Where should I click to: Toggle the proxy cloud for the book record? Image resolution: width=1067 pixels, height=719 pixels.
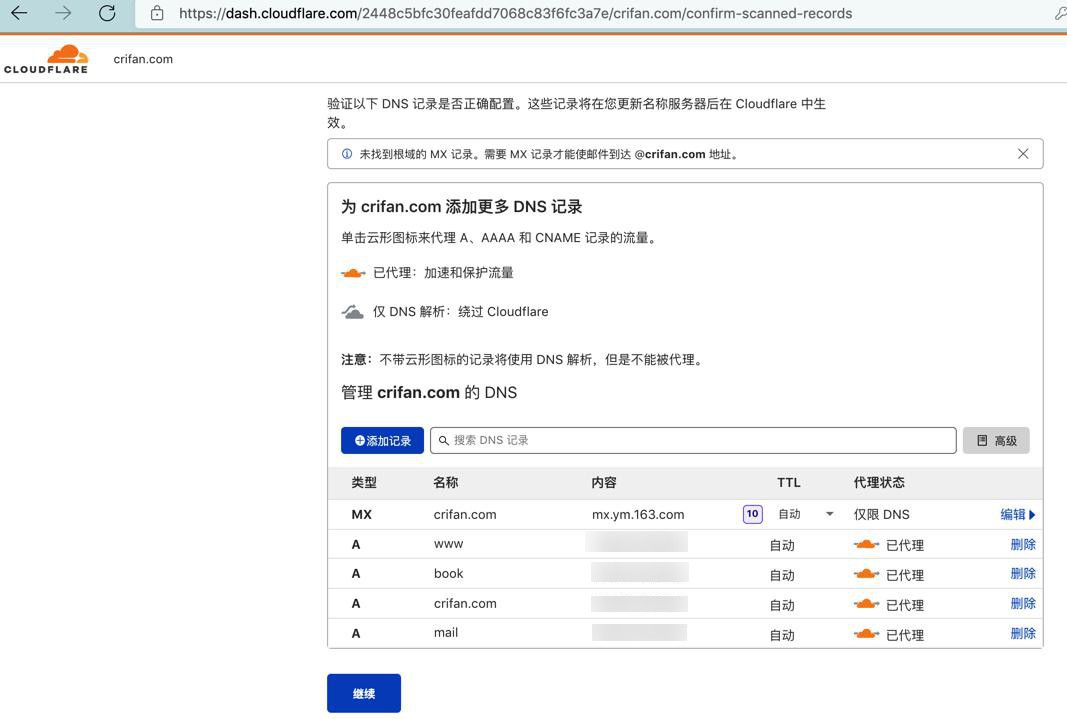click(x=866, y=574)
